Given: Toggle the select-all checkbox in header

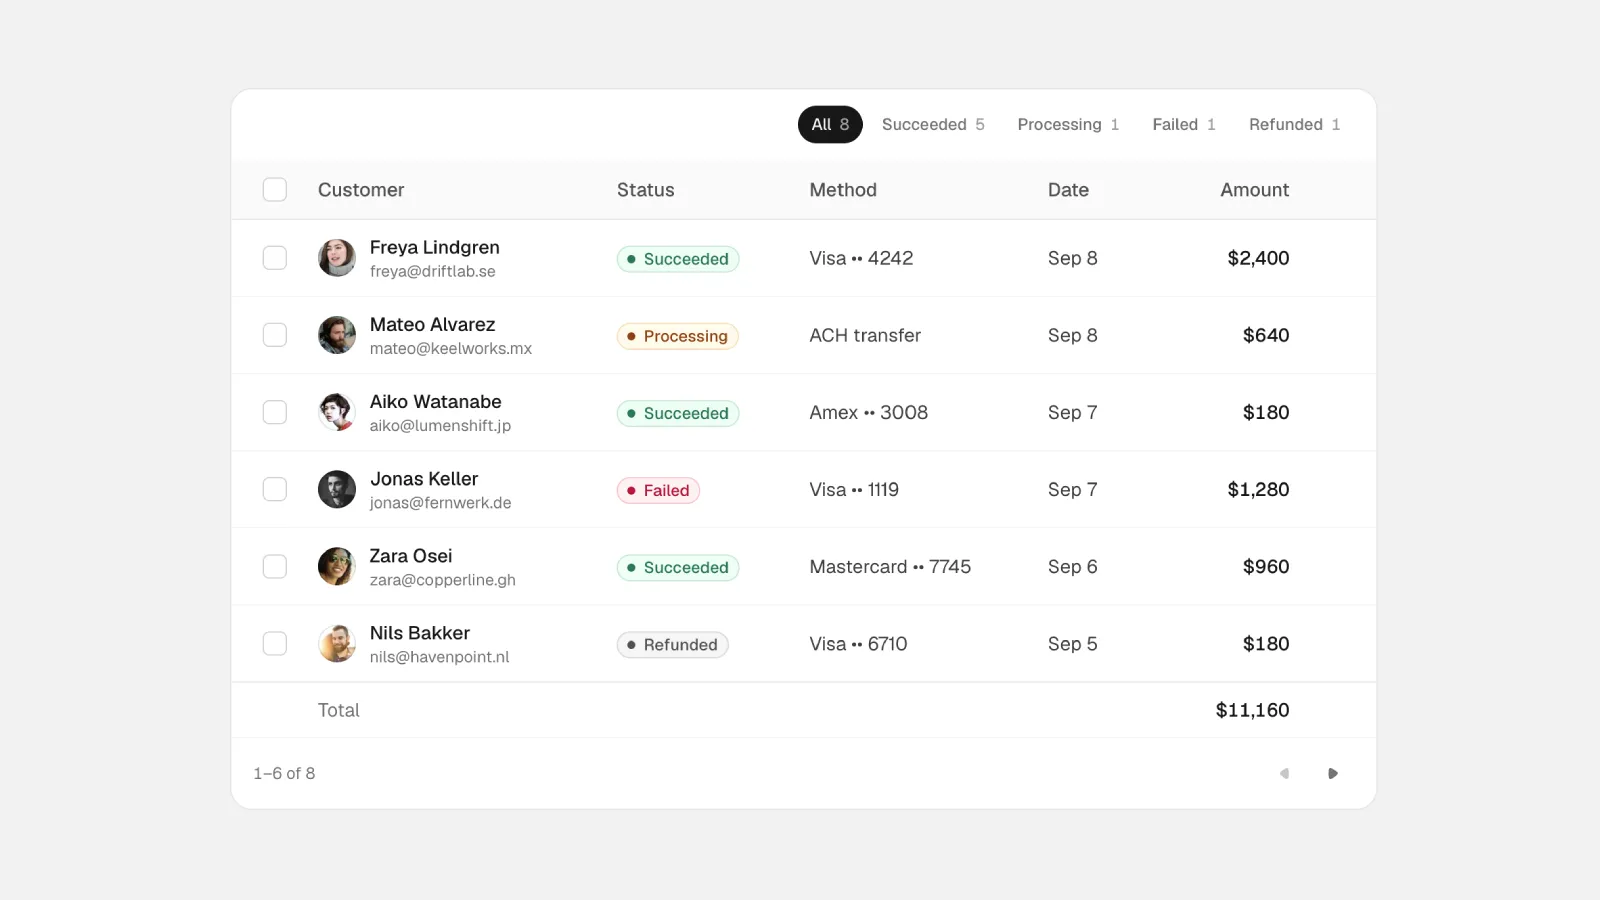Looking at the screenshot, I should tap(275, 190).
